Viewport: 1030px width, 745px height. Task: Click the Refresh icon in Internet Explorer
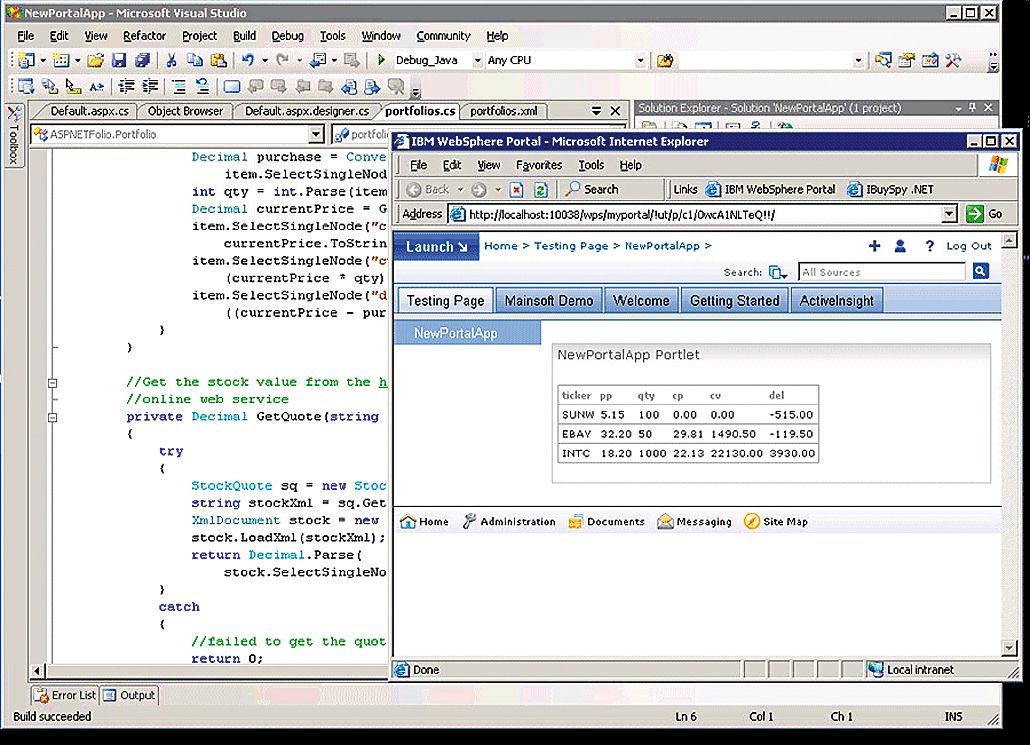[x=540, y=189]
